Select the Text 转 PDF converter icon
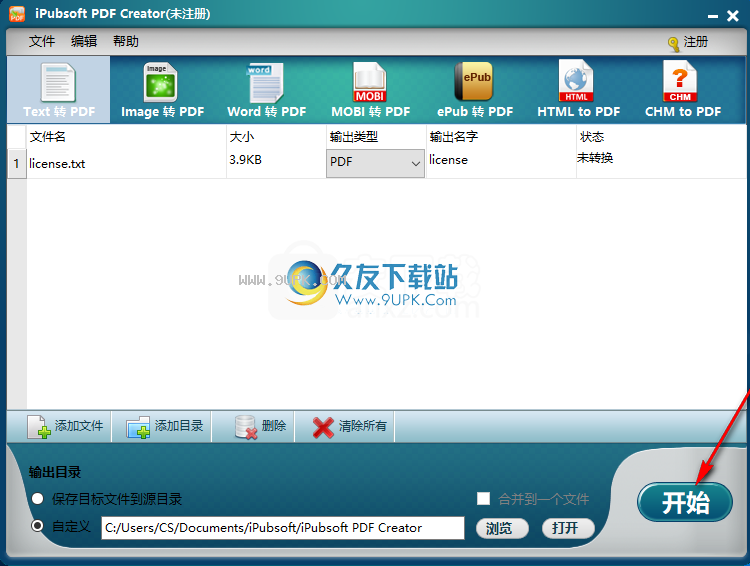 [58, 90]
